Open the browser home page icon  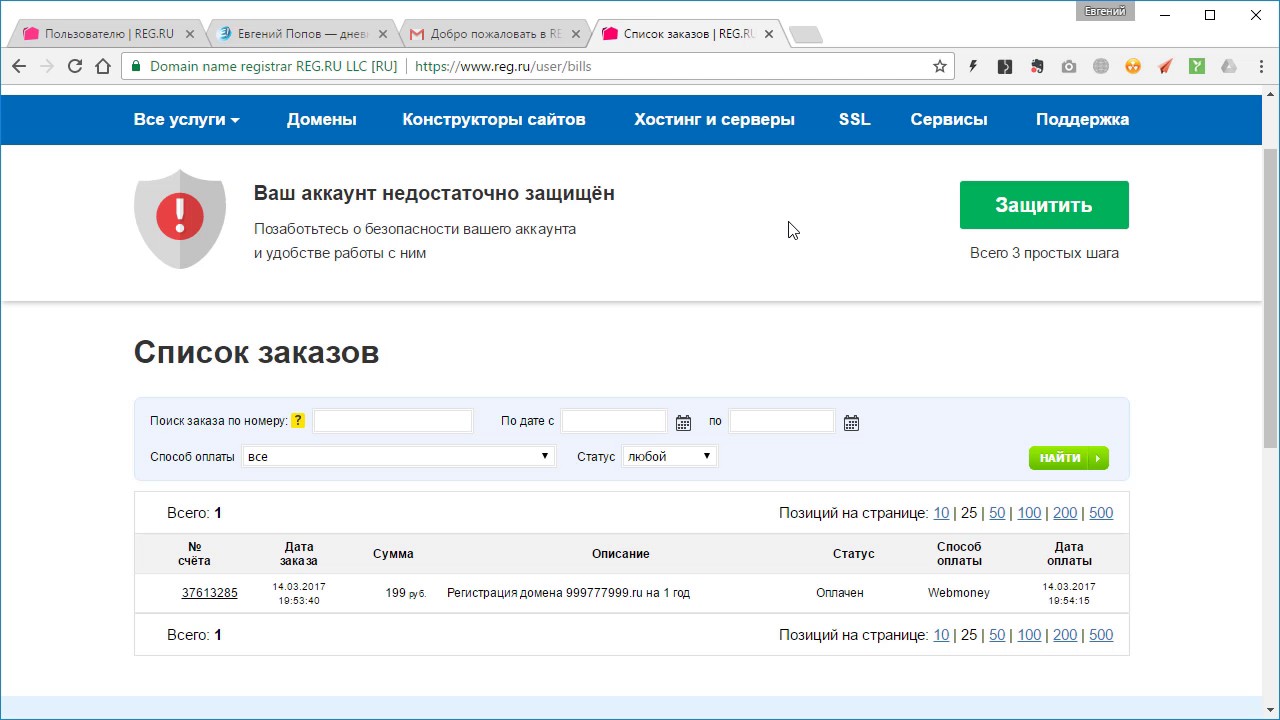click(x=103, y=66)
